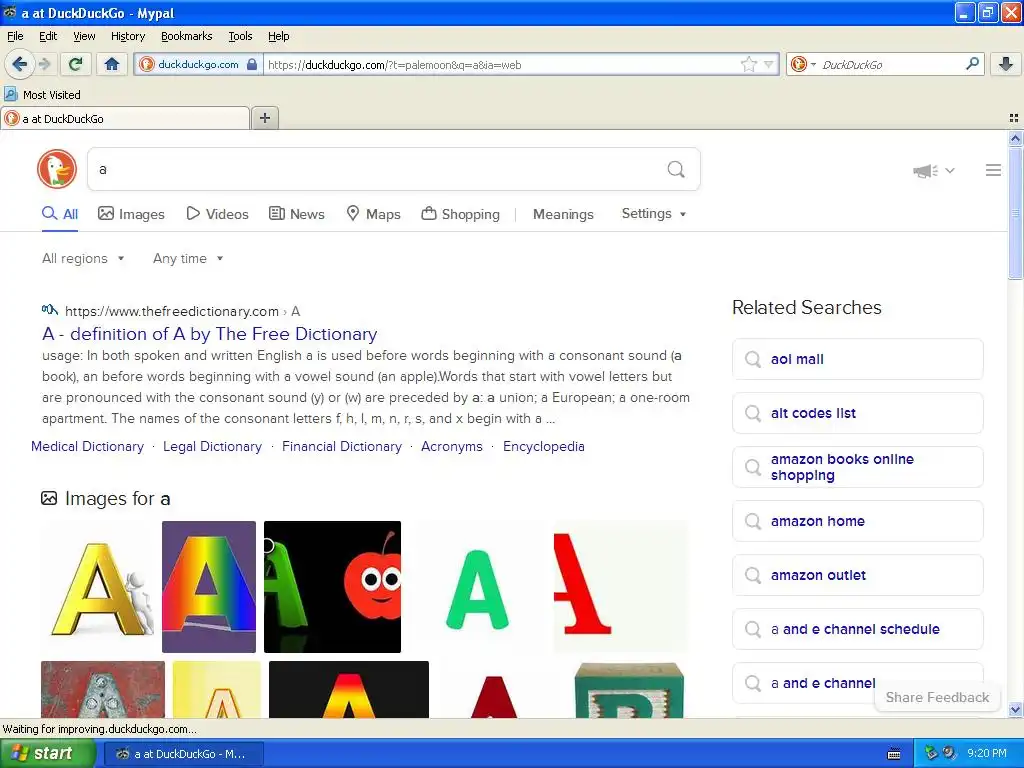Open the browser Home page

coord(112,64)
